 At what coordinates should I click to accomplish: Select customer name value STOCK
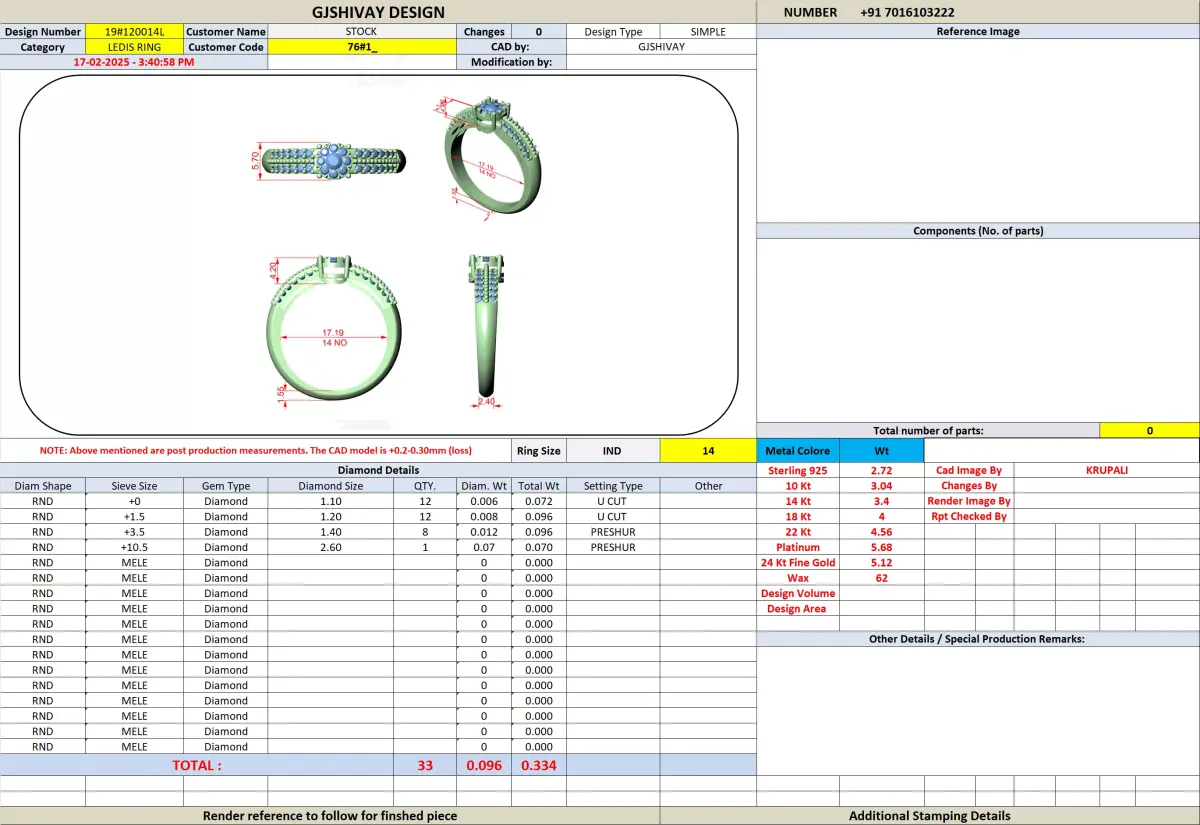point(362,31)
